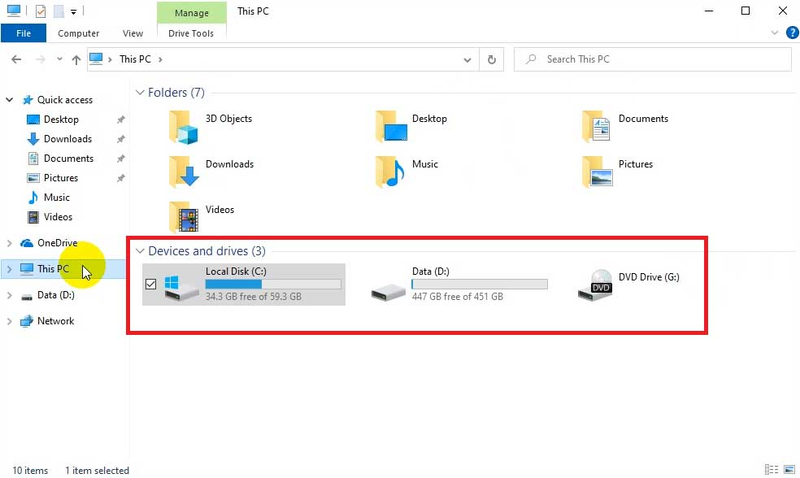Viewport: 800px width, 478px height.
Task: Click the Local Disk (C:) usage bar
Action: click(273, 284)
